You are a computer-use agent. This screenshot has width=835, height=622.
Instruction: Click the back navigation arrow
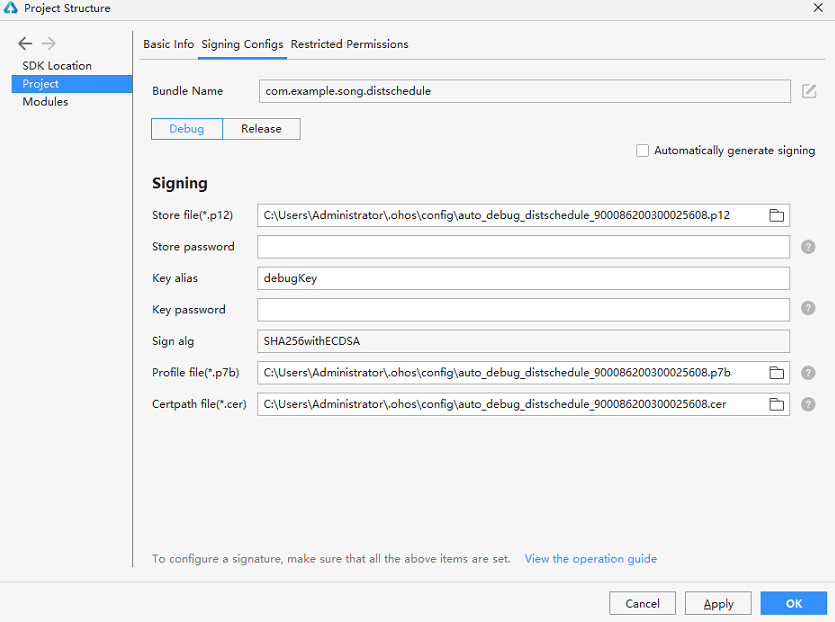click(x=25, y=43)
